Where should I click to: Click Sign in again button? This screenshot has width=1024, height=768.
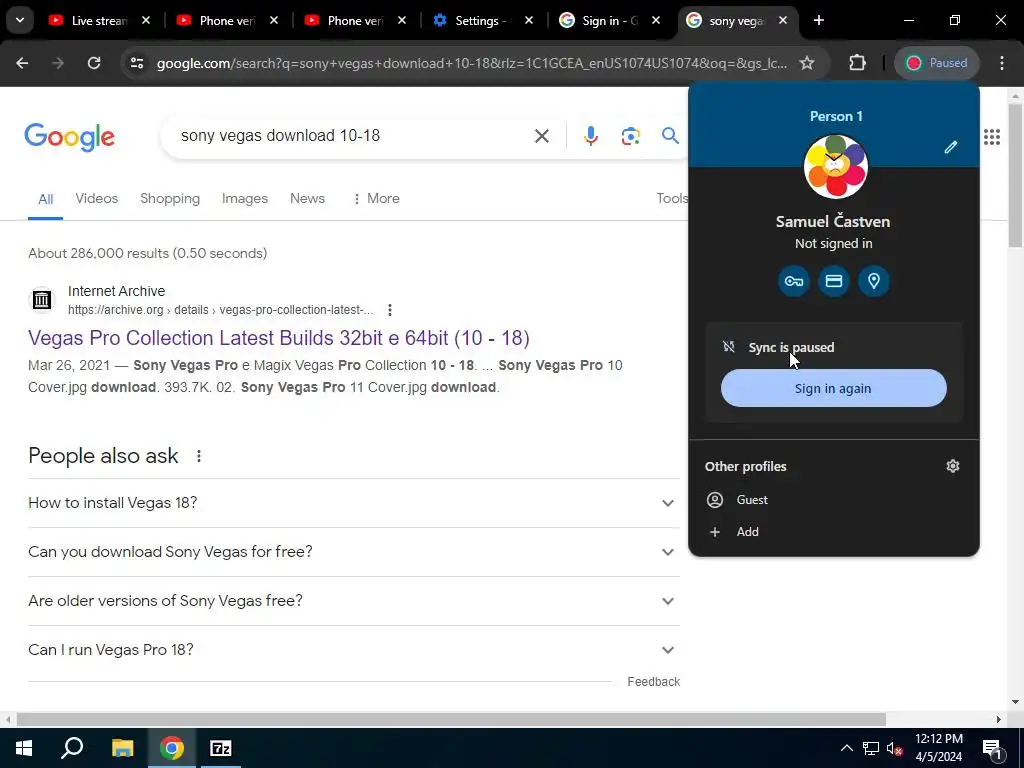pyautogui.click(x=833, y=388)
